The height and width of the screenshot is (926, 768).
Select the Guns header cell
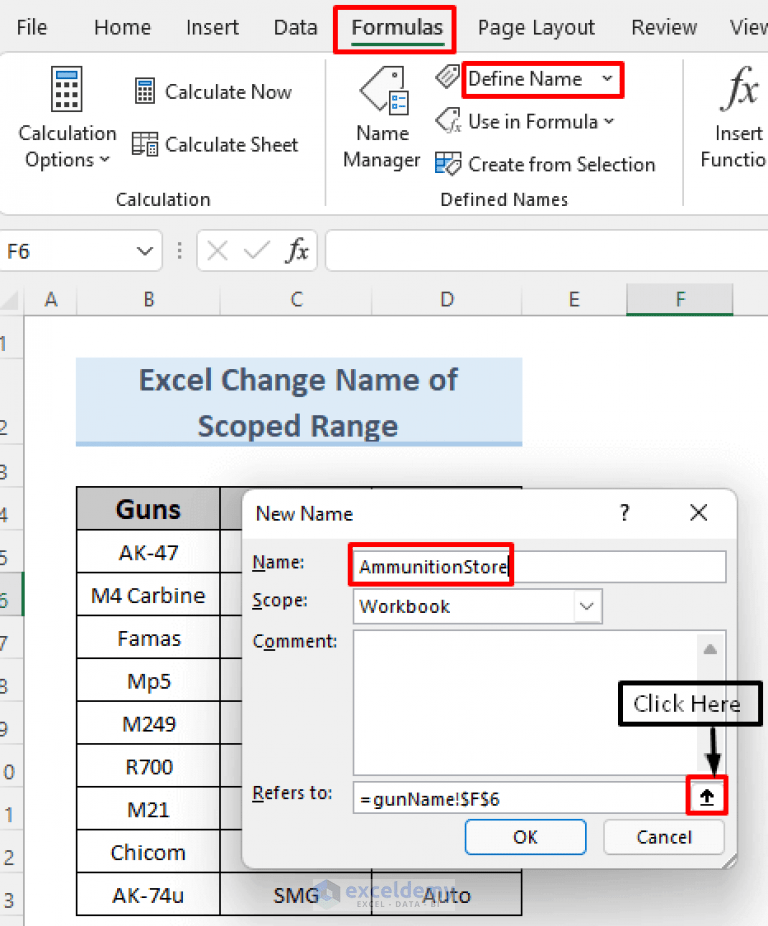click(148, 509)
